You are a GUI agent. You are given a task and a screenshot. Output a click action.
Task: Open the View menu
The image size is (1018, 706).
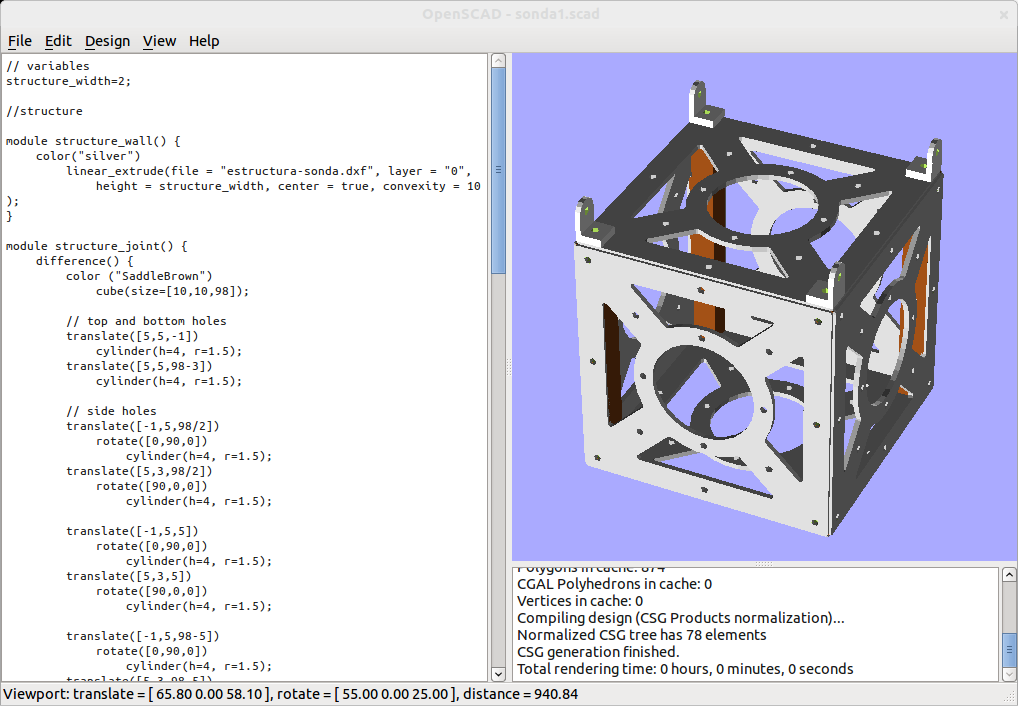[x=159, y=41]
